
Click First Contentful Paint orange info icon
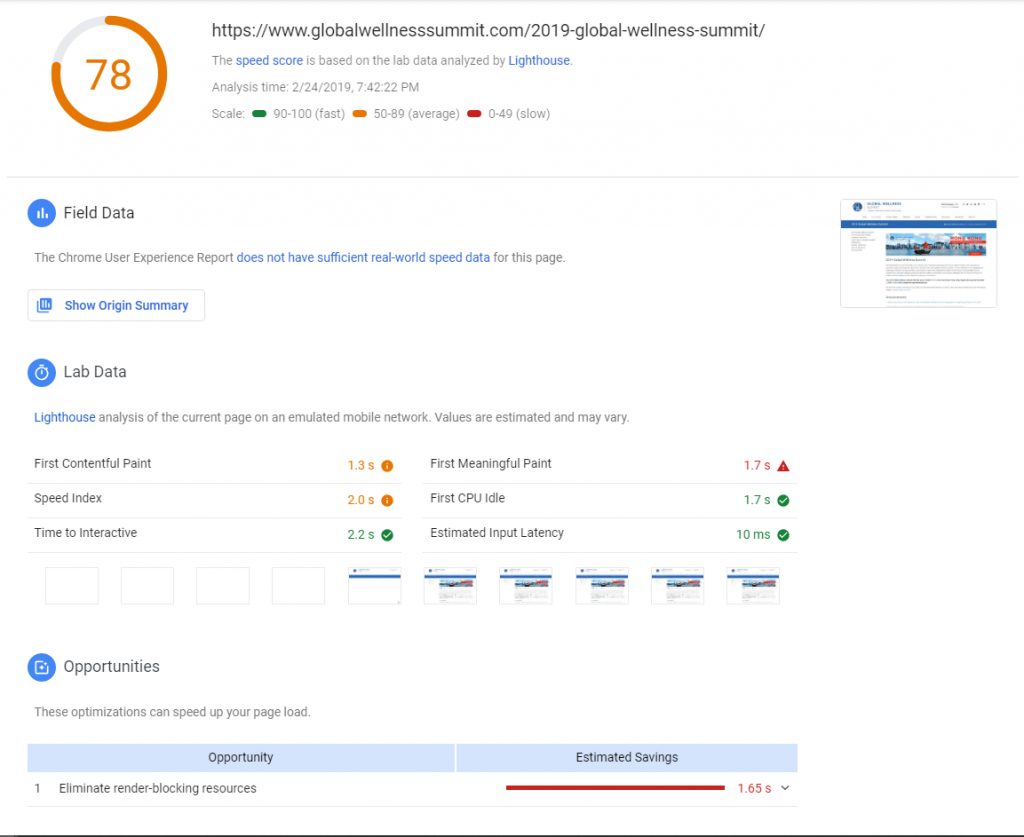point(387,466)
